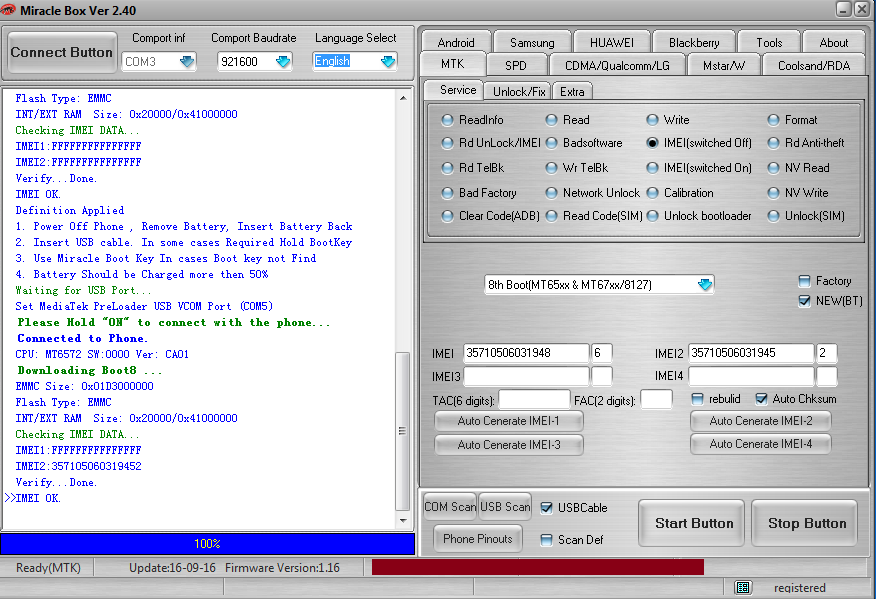Select Clear Code(ADB) radio option

447,216
